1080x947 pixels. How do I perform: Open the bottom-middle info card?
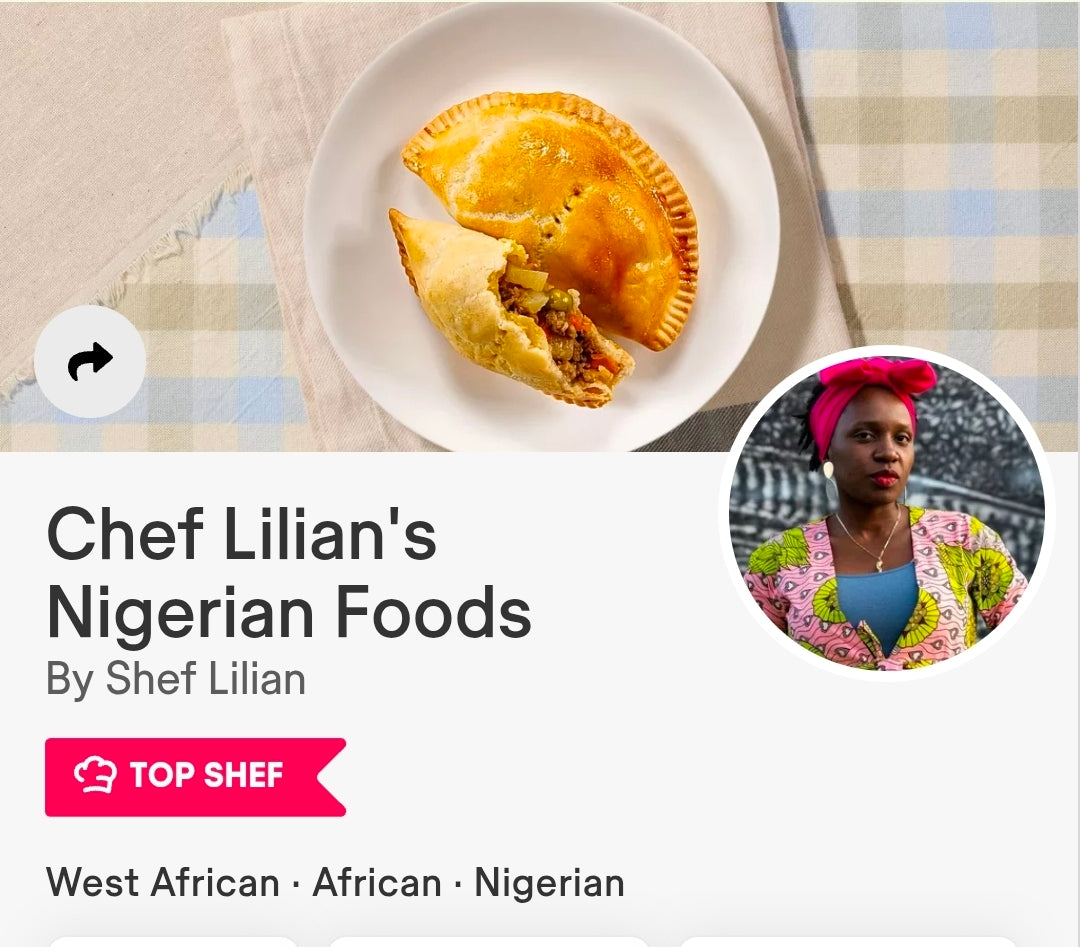click(x=488, y=941)
